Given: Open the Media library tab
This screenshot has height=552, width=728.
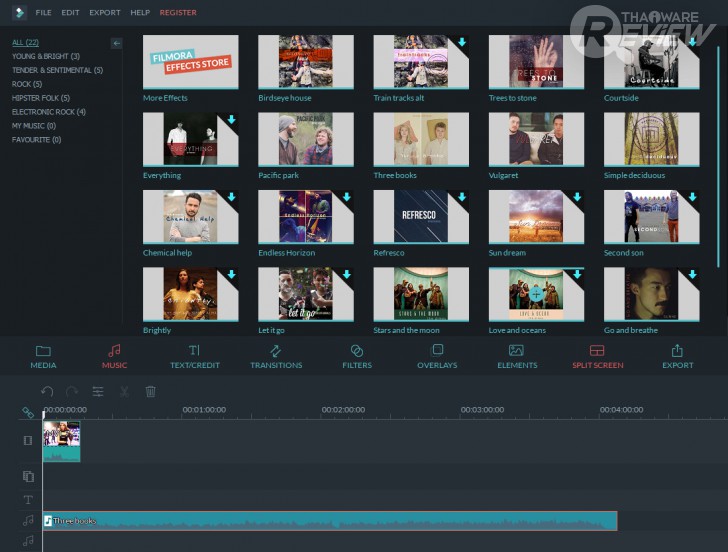Looking at the screenshot, I should coord(43,357).
